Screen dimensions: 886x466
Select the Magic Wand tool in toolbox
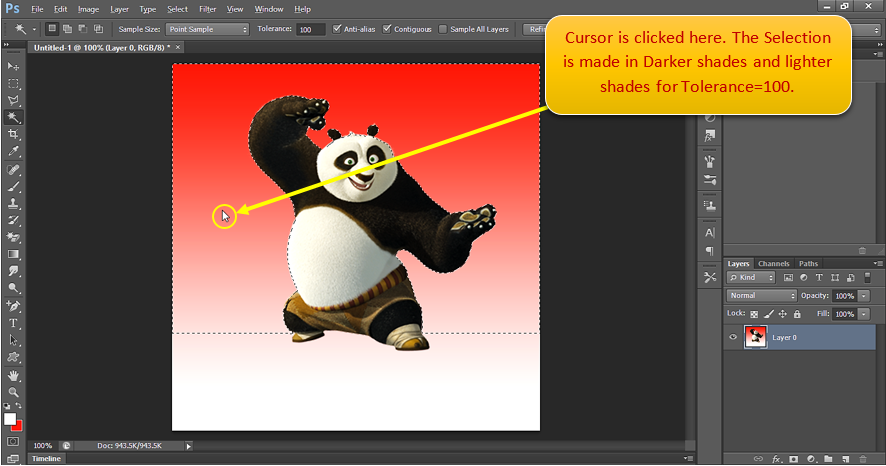[13, 117]
